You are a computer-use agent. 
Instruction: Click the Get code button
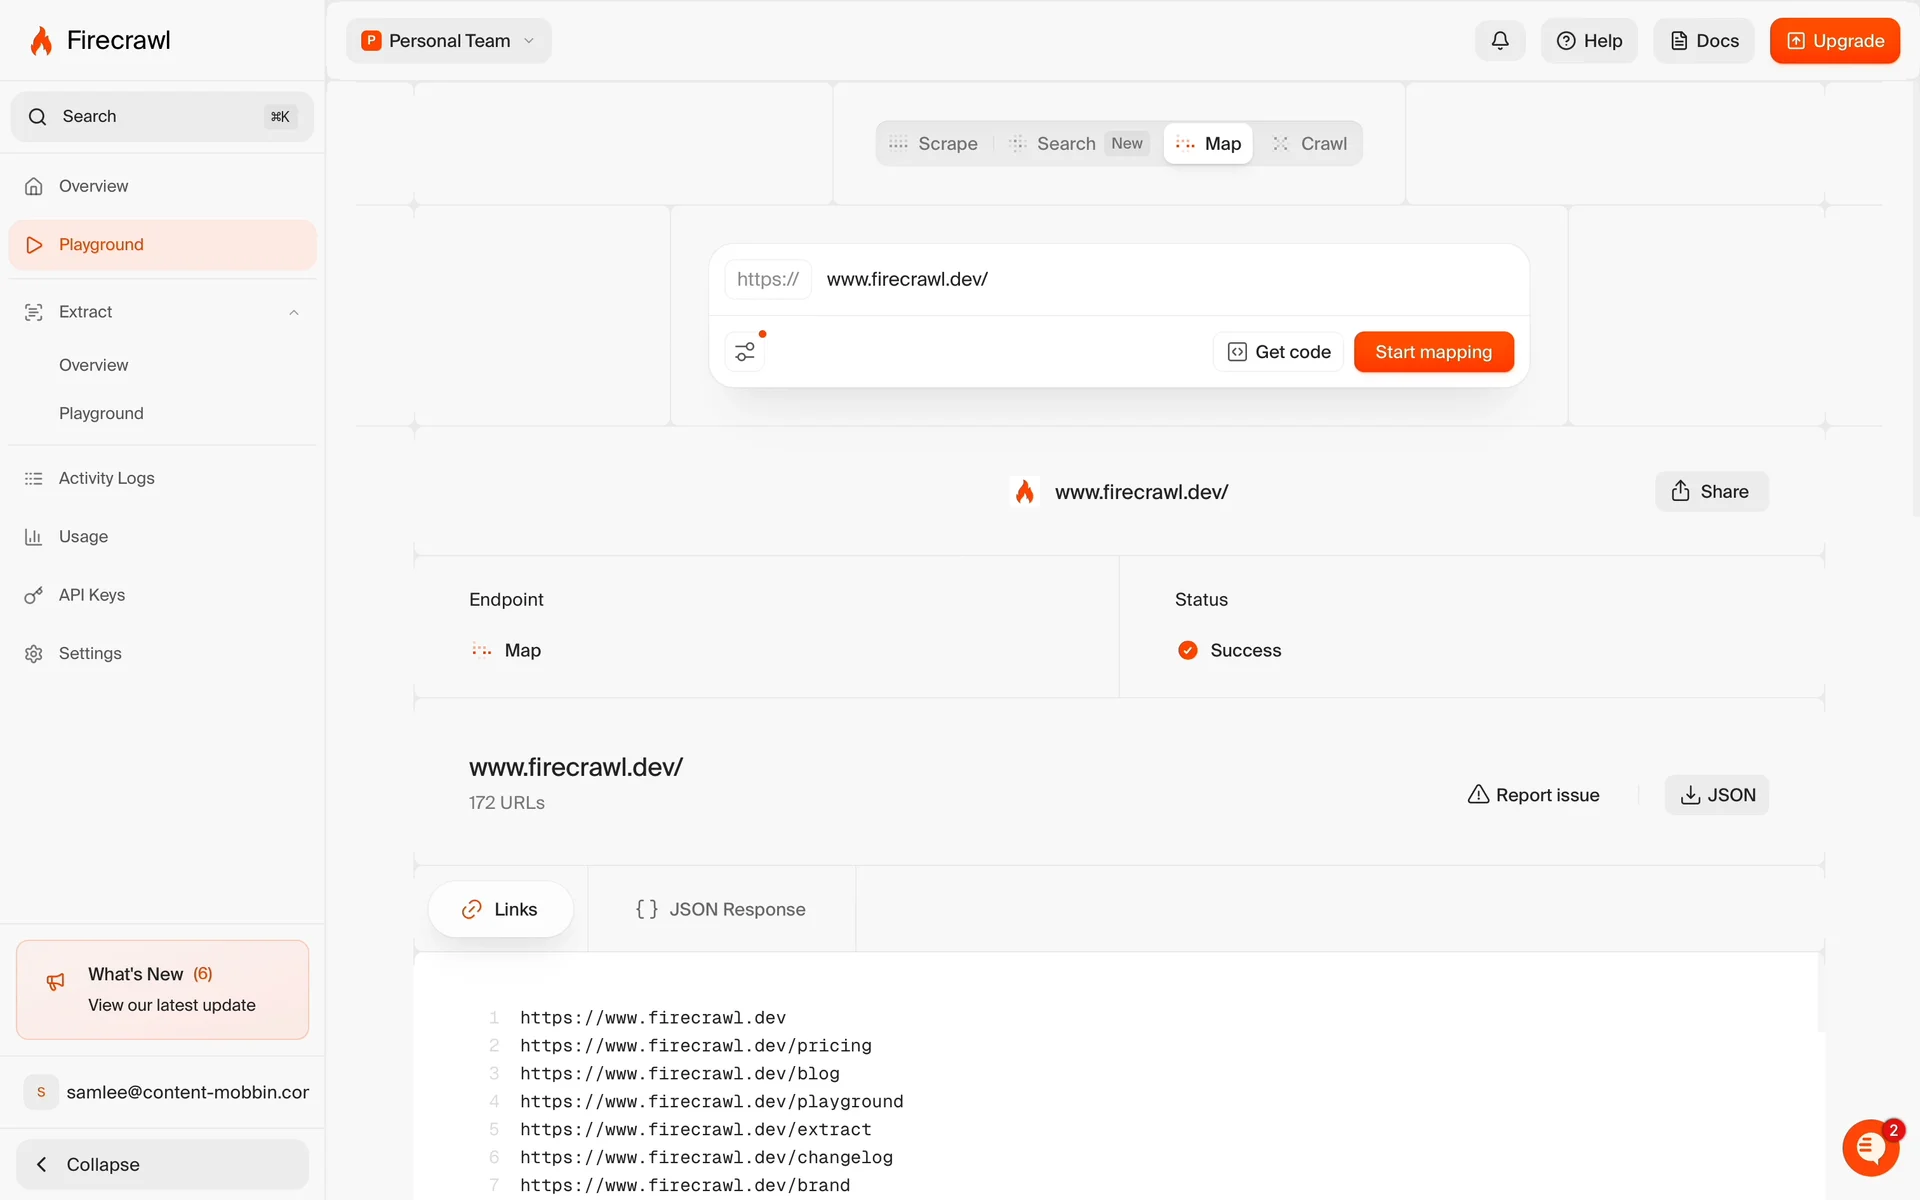click(x=1279, y=352)
